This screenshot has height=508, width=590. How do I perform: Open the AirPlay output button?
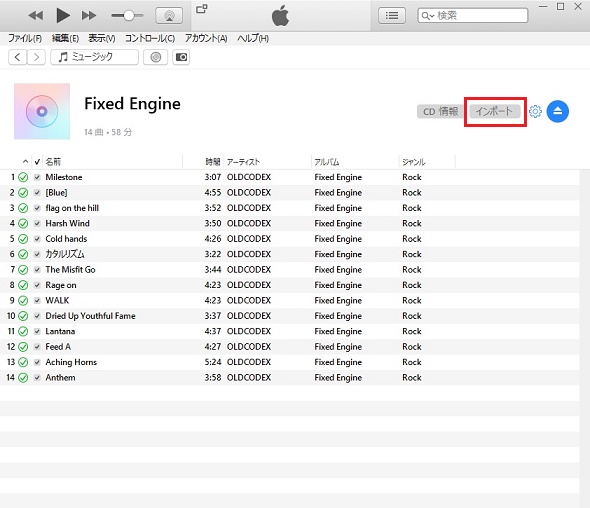coord(169,16)
